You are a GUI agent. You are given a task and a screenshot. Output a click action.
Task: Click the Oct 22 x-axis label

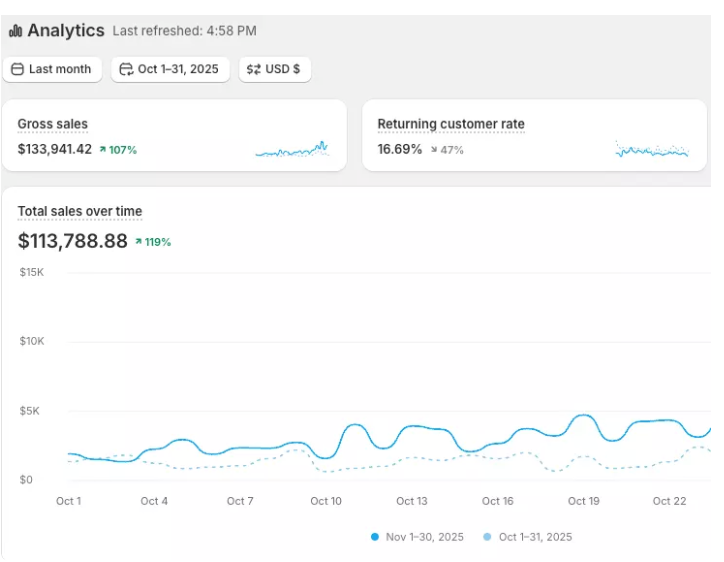670,501
